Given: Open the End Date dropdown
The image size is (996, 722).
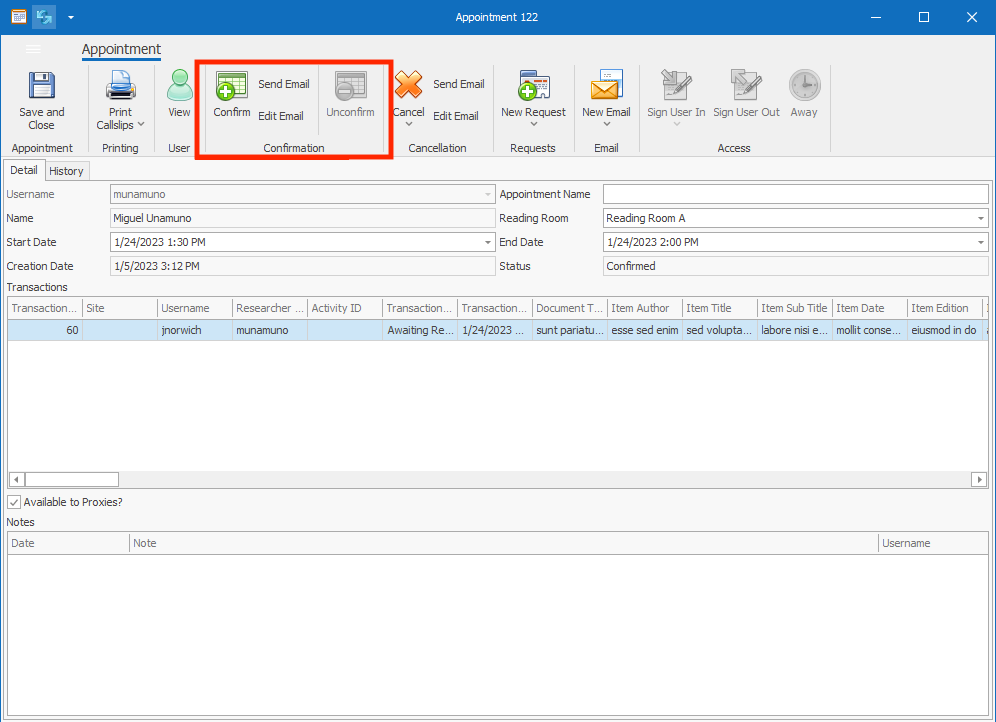Looking at the screenshot, I should coord(981,242).
